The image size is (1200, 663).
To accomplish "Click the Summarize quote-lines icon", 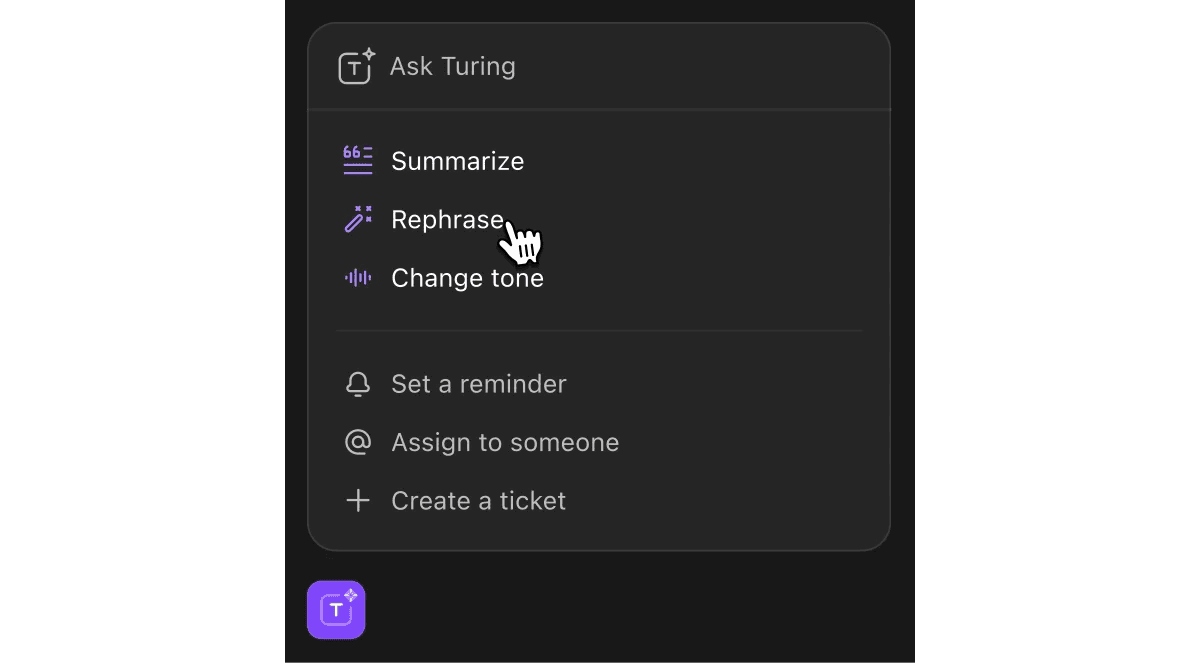I will tap(358, 161).
